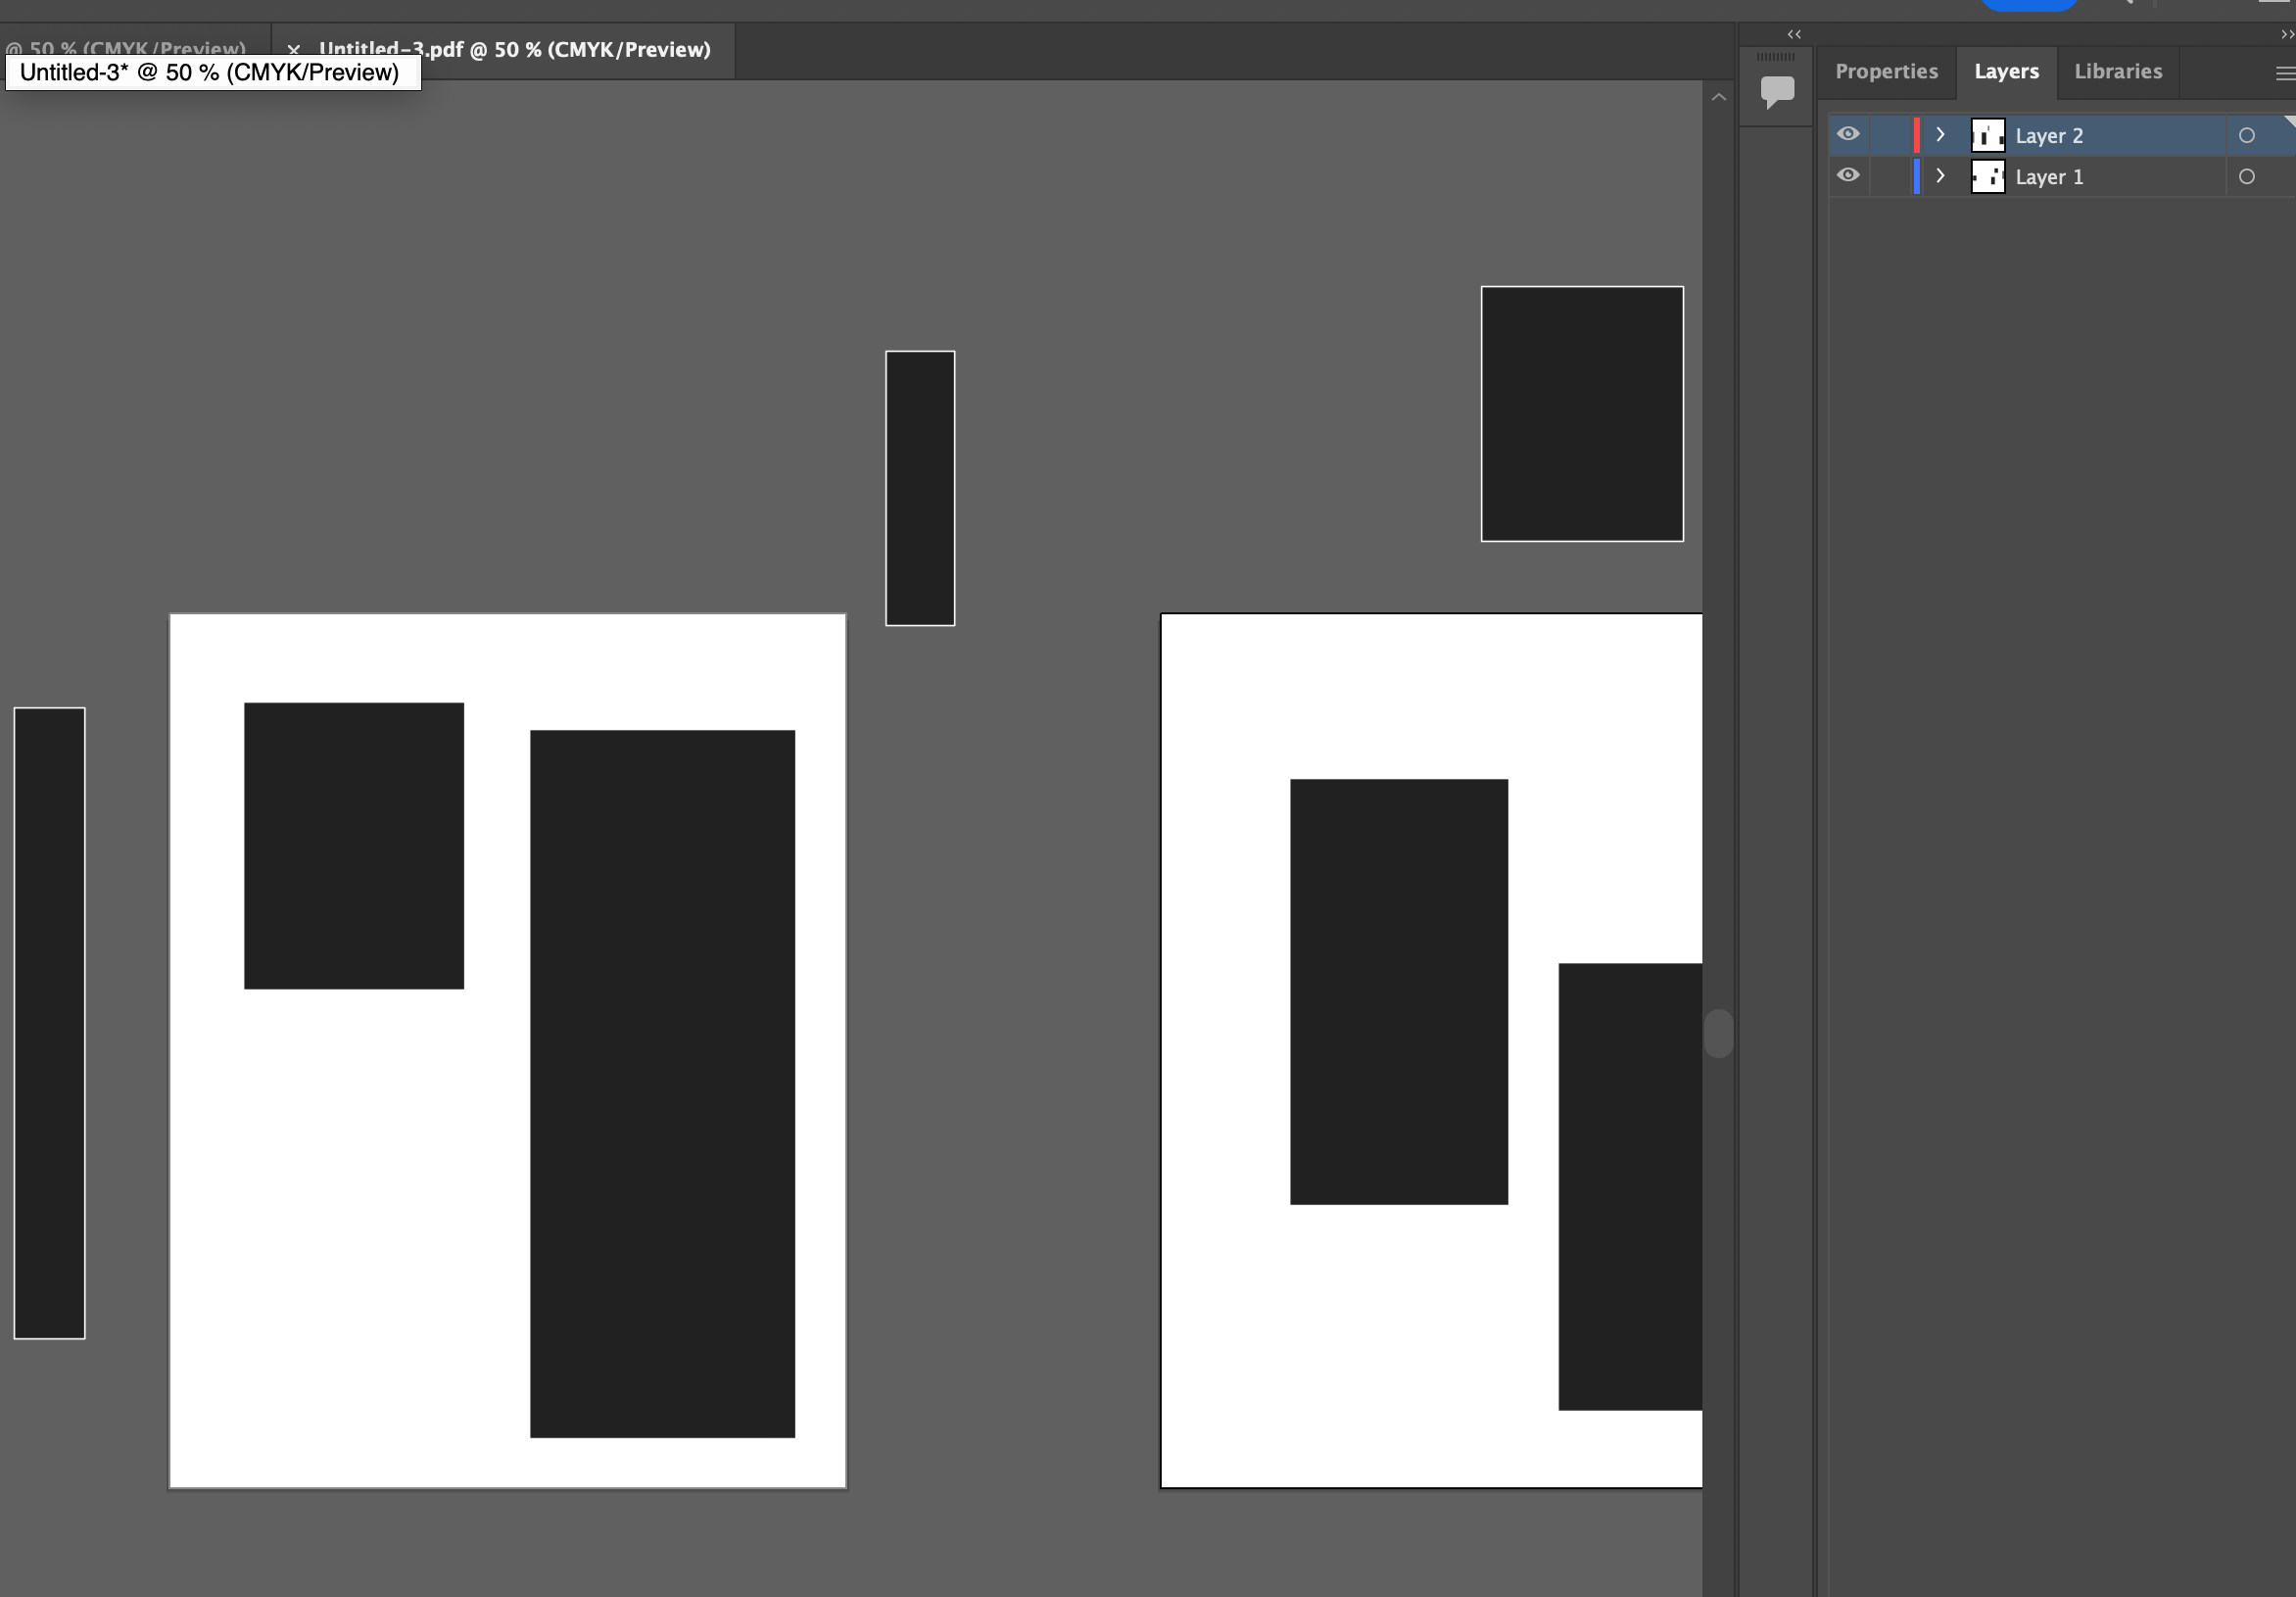Open the Comments panel speech bubble icon
Screen dimensions: 2296x1597
[1777, 91]
